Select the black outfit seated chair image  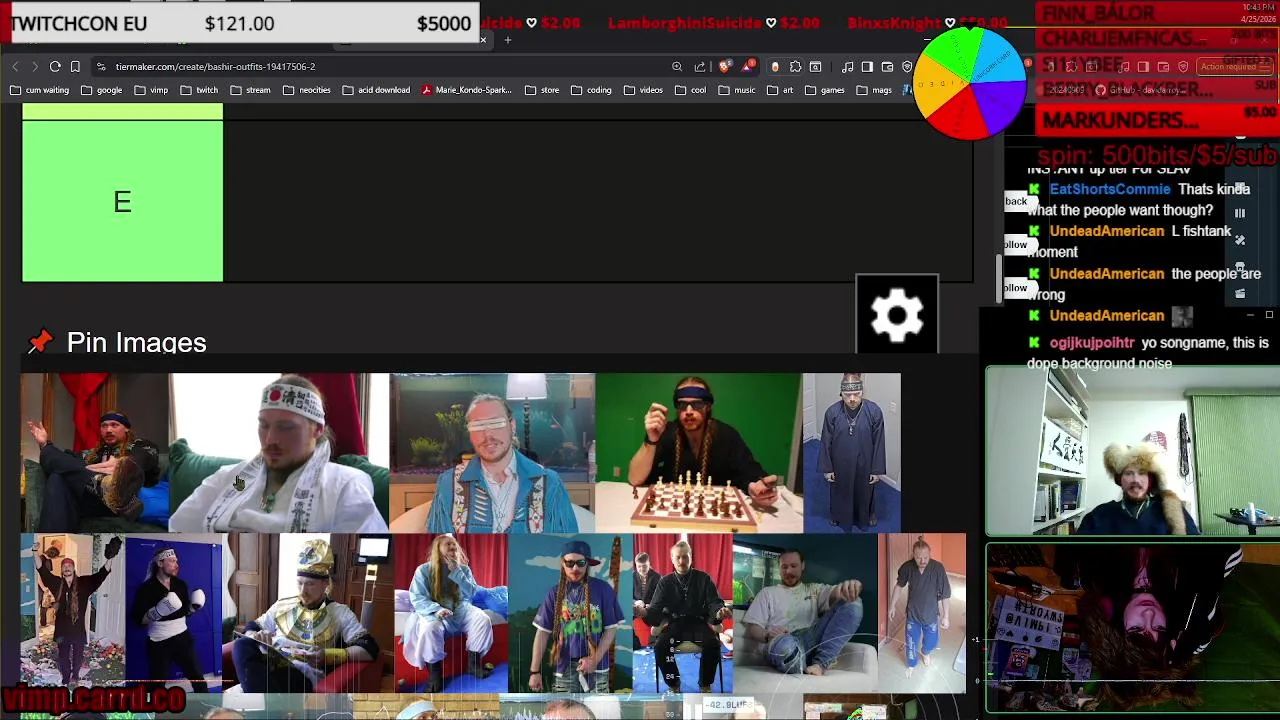tap(682, 613)
